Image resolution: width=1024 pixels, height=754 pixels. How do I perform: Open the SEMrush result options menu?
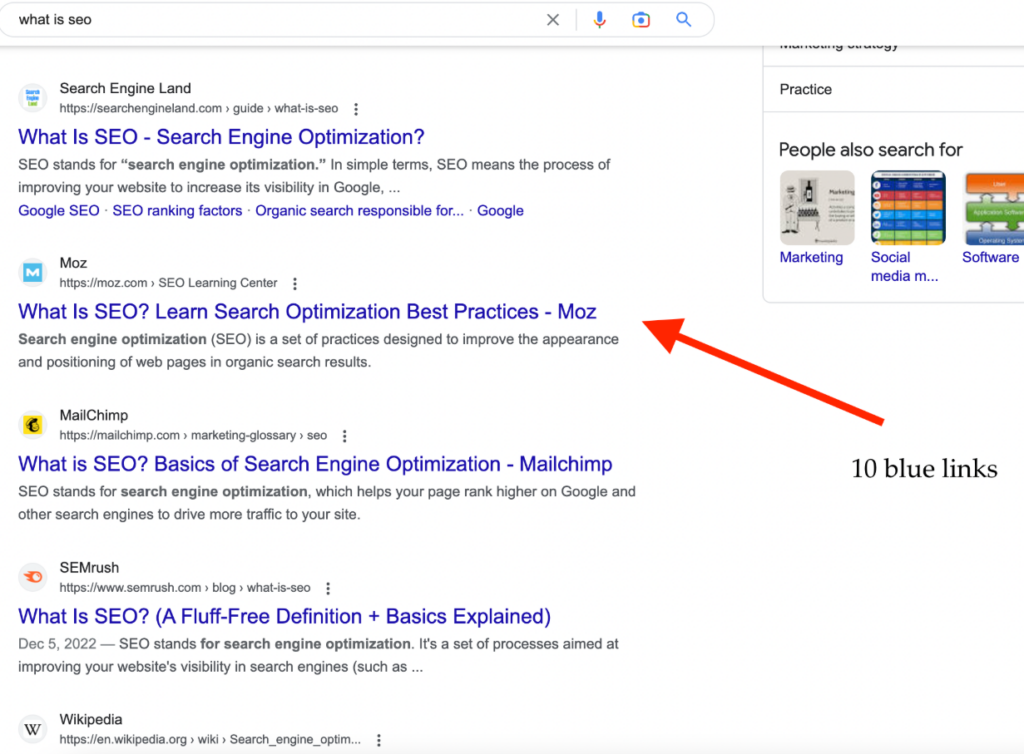(327, 587)
